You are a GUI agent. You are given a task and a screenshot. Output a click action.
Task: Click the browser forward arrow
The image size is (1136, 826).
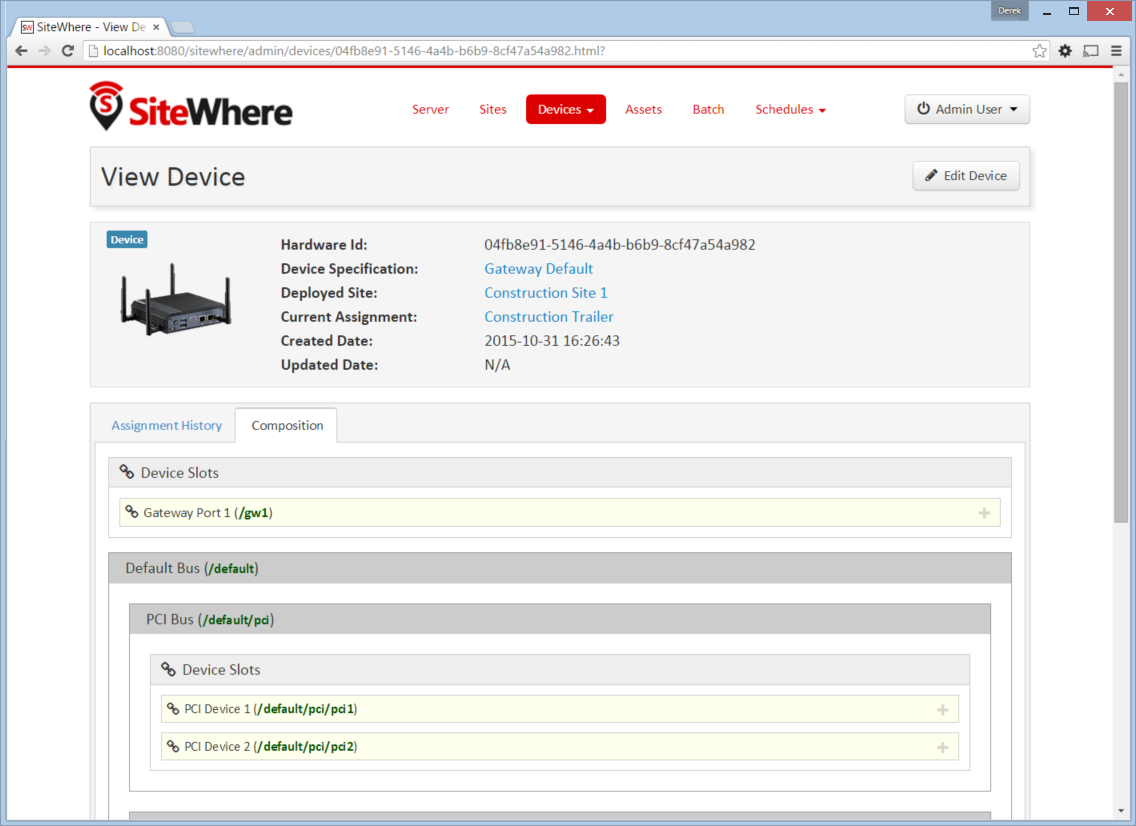pyautogui.click(x=44, y=51)
